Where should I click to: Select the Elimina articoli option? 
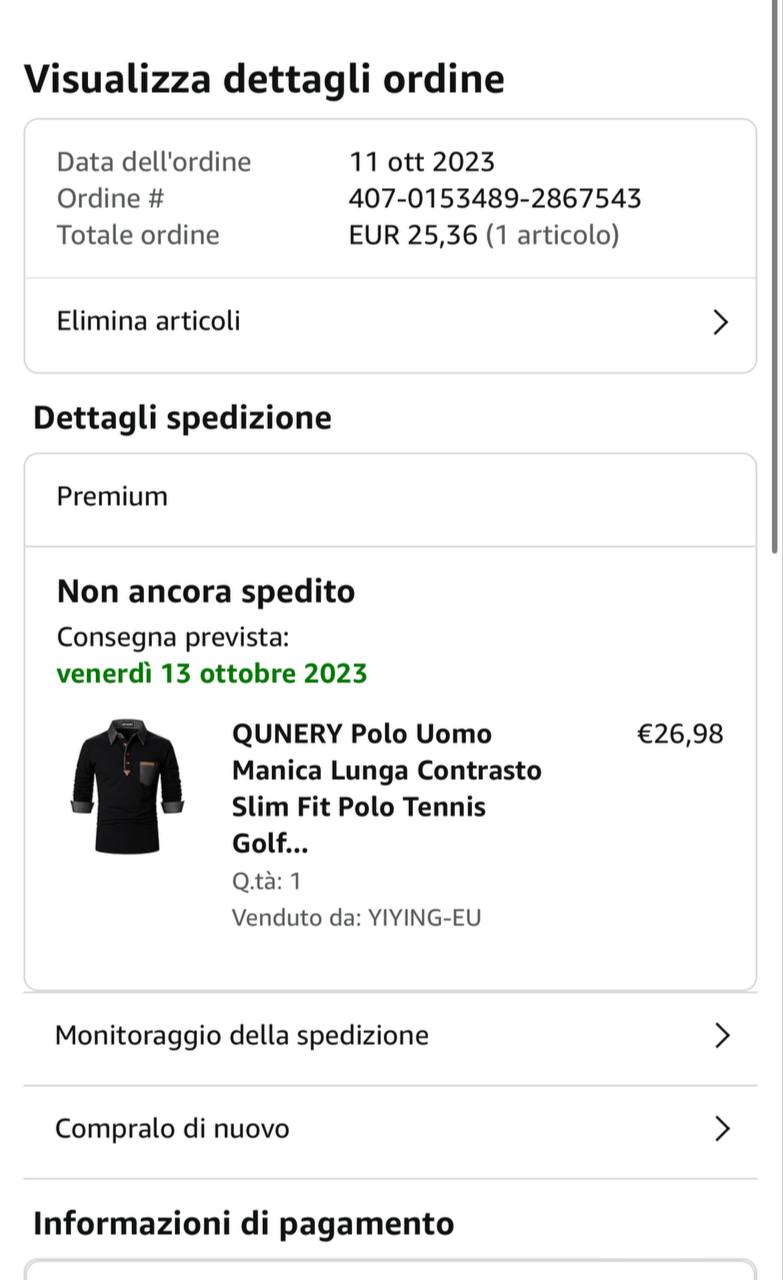(x=149, y=322)
